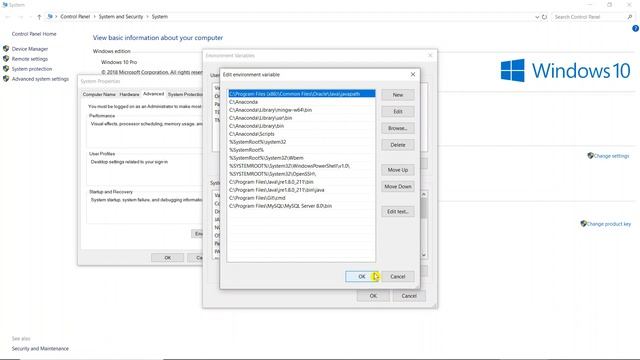Click the Advanced system settings shield icon

(x=6, y=79)
